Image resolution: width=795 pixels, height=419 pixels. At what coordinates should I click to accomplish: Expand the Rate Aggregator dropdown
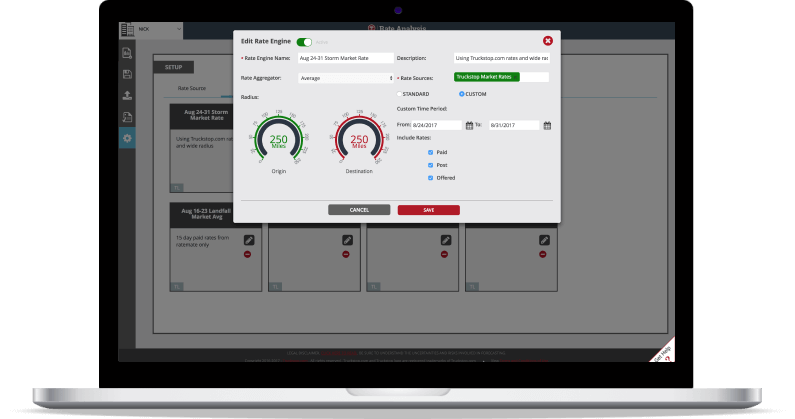[x=346, y=77]
